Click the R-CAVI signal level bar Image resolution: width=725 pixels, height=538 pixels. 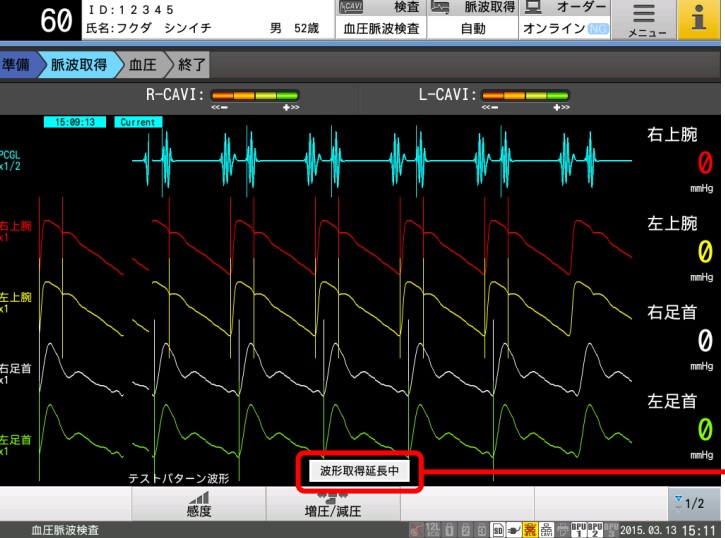(255, 96)
